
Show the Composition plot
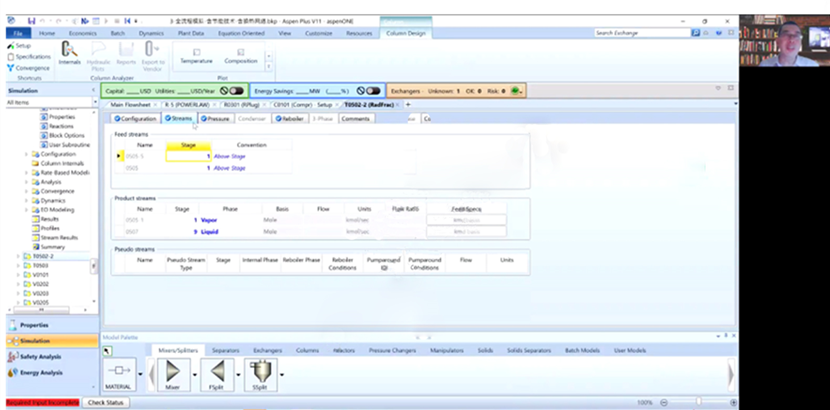[x=240, y=56]
